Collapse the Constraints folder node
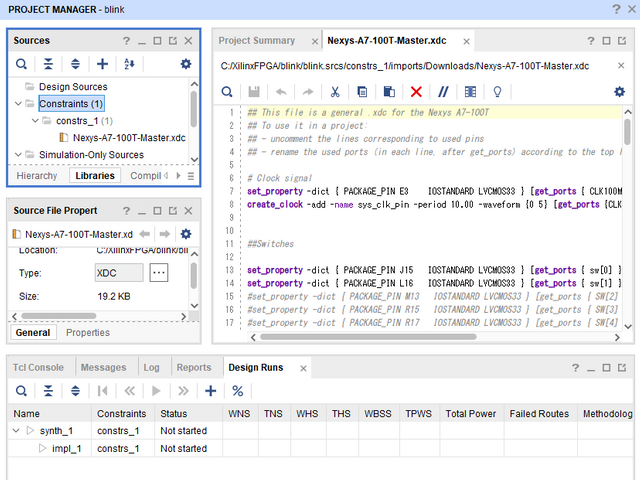The width and height of the screenshot is (640, 480). 17,104
